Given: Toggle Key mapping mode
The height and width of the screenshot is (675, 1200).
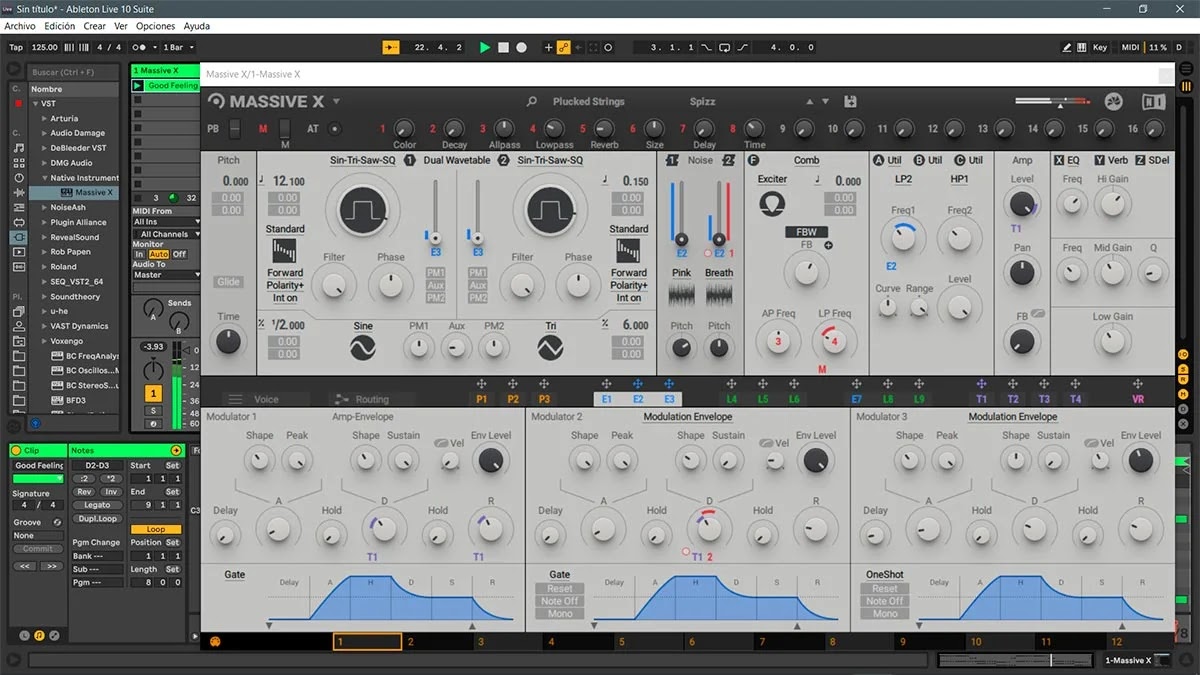Looking at the screenshot, I should pos(1100,47).
